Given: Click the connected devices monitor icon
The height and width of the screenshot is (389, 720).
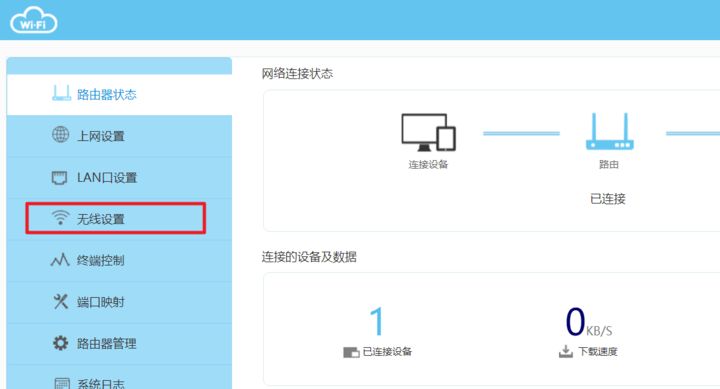Looking at the screenshot, I should pos(428,132).
